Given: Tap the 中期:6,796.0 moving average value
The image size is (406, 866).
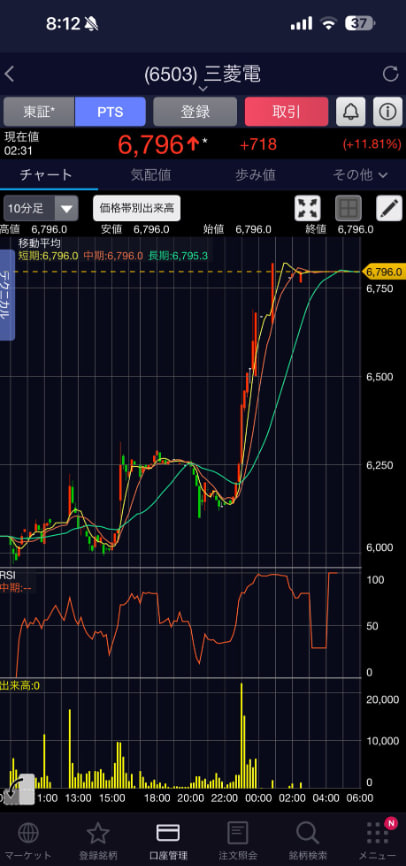Looking at the screenshot, I should pyautogui.click(x=113, y=256).
